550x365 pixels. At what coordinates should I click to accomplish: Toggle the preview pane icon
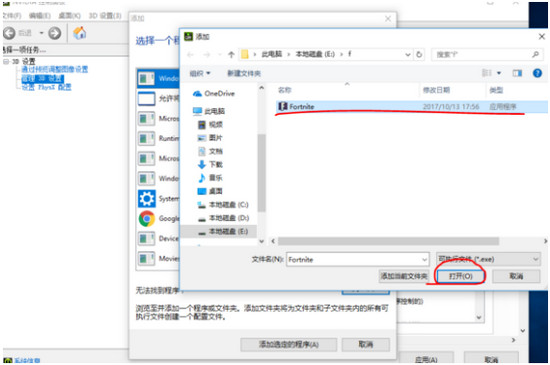(517, 73)
